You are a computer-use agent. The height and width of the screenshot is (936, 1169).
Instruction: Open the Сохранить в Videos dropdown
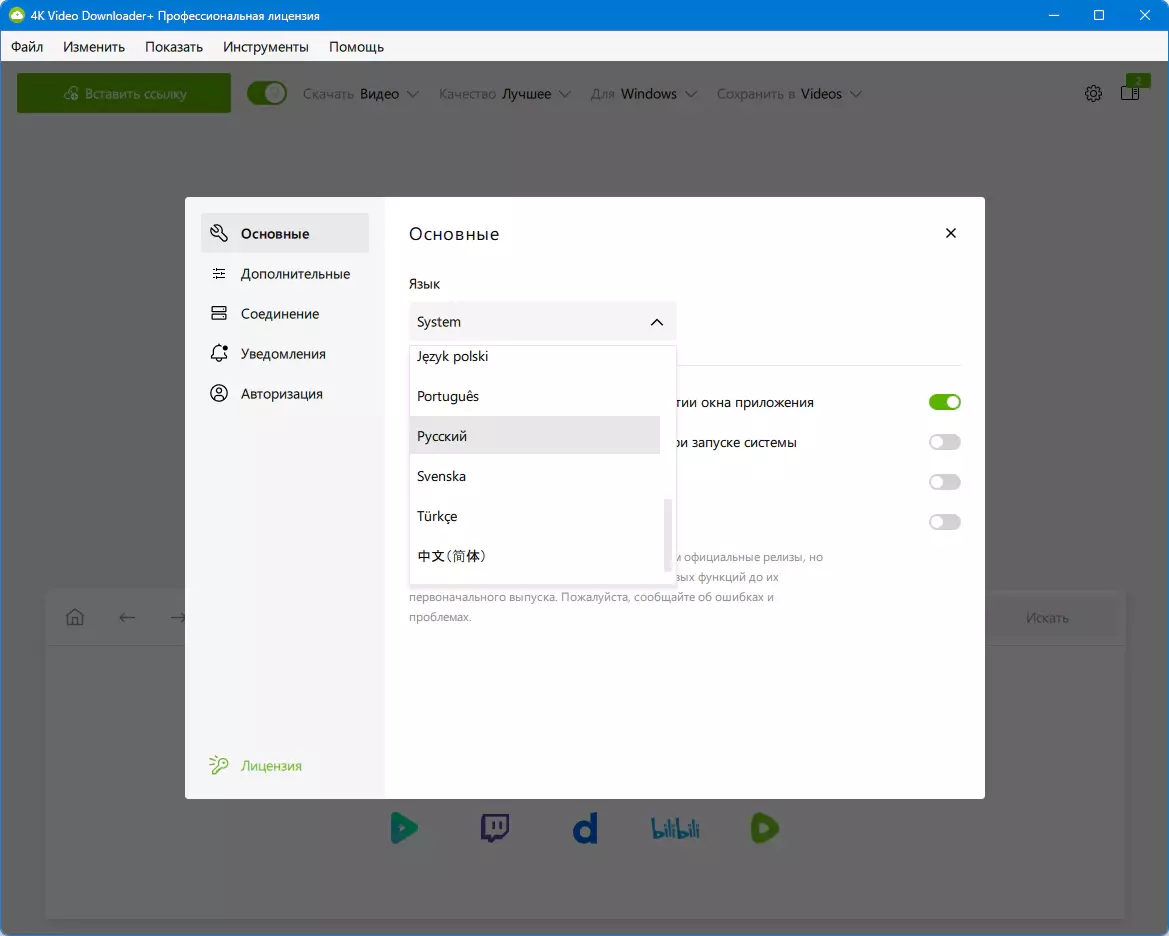point(789,94)
